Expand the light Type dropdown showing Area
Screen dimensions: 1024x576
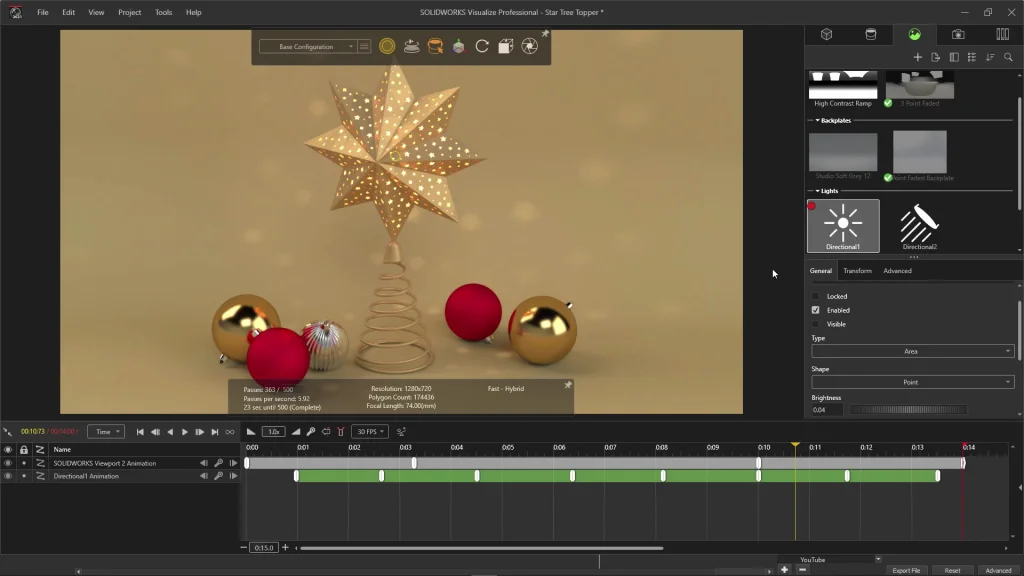point(911,351)
